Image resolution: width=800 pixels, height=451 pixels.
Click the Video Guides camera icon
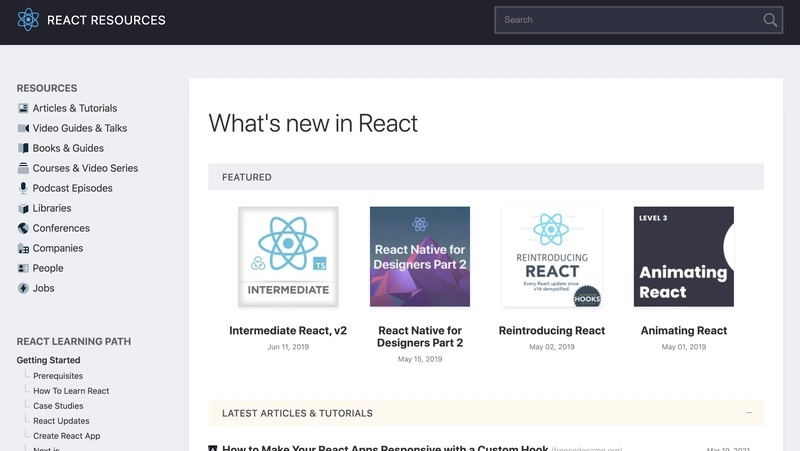(x=23, y=128)
